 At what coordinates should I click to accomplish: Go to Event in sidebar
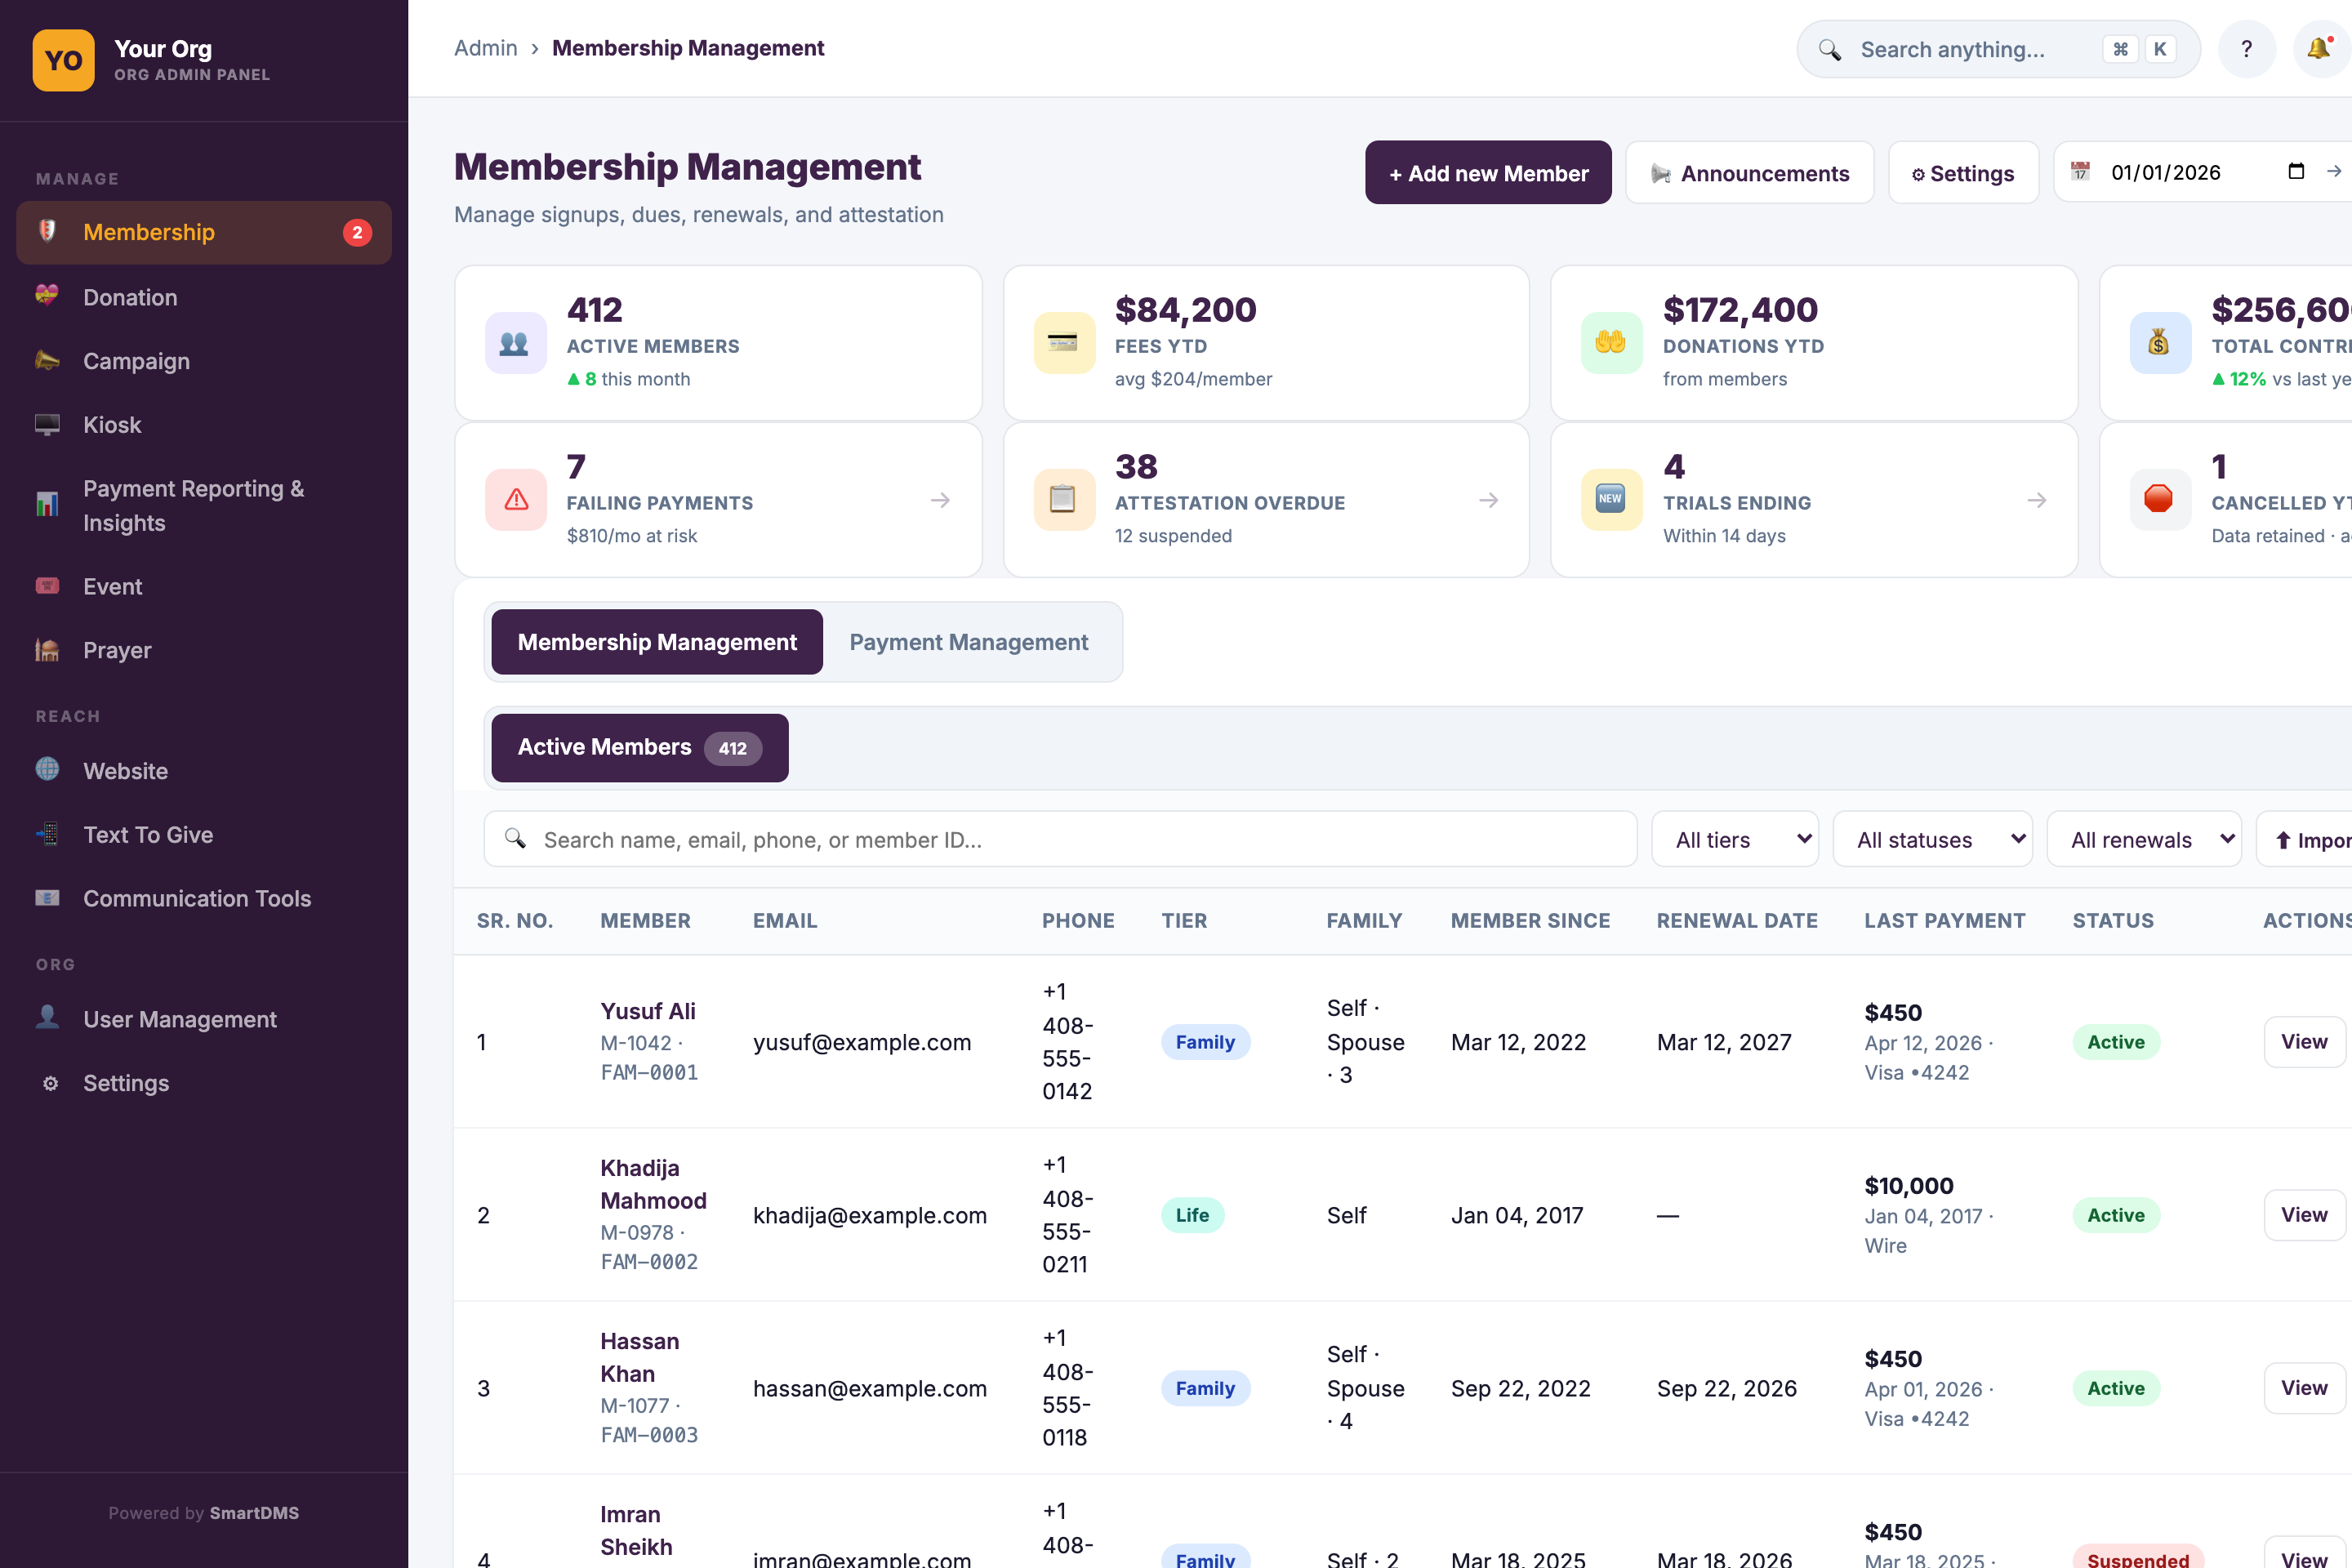pos(204,586)
